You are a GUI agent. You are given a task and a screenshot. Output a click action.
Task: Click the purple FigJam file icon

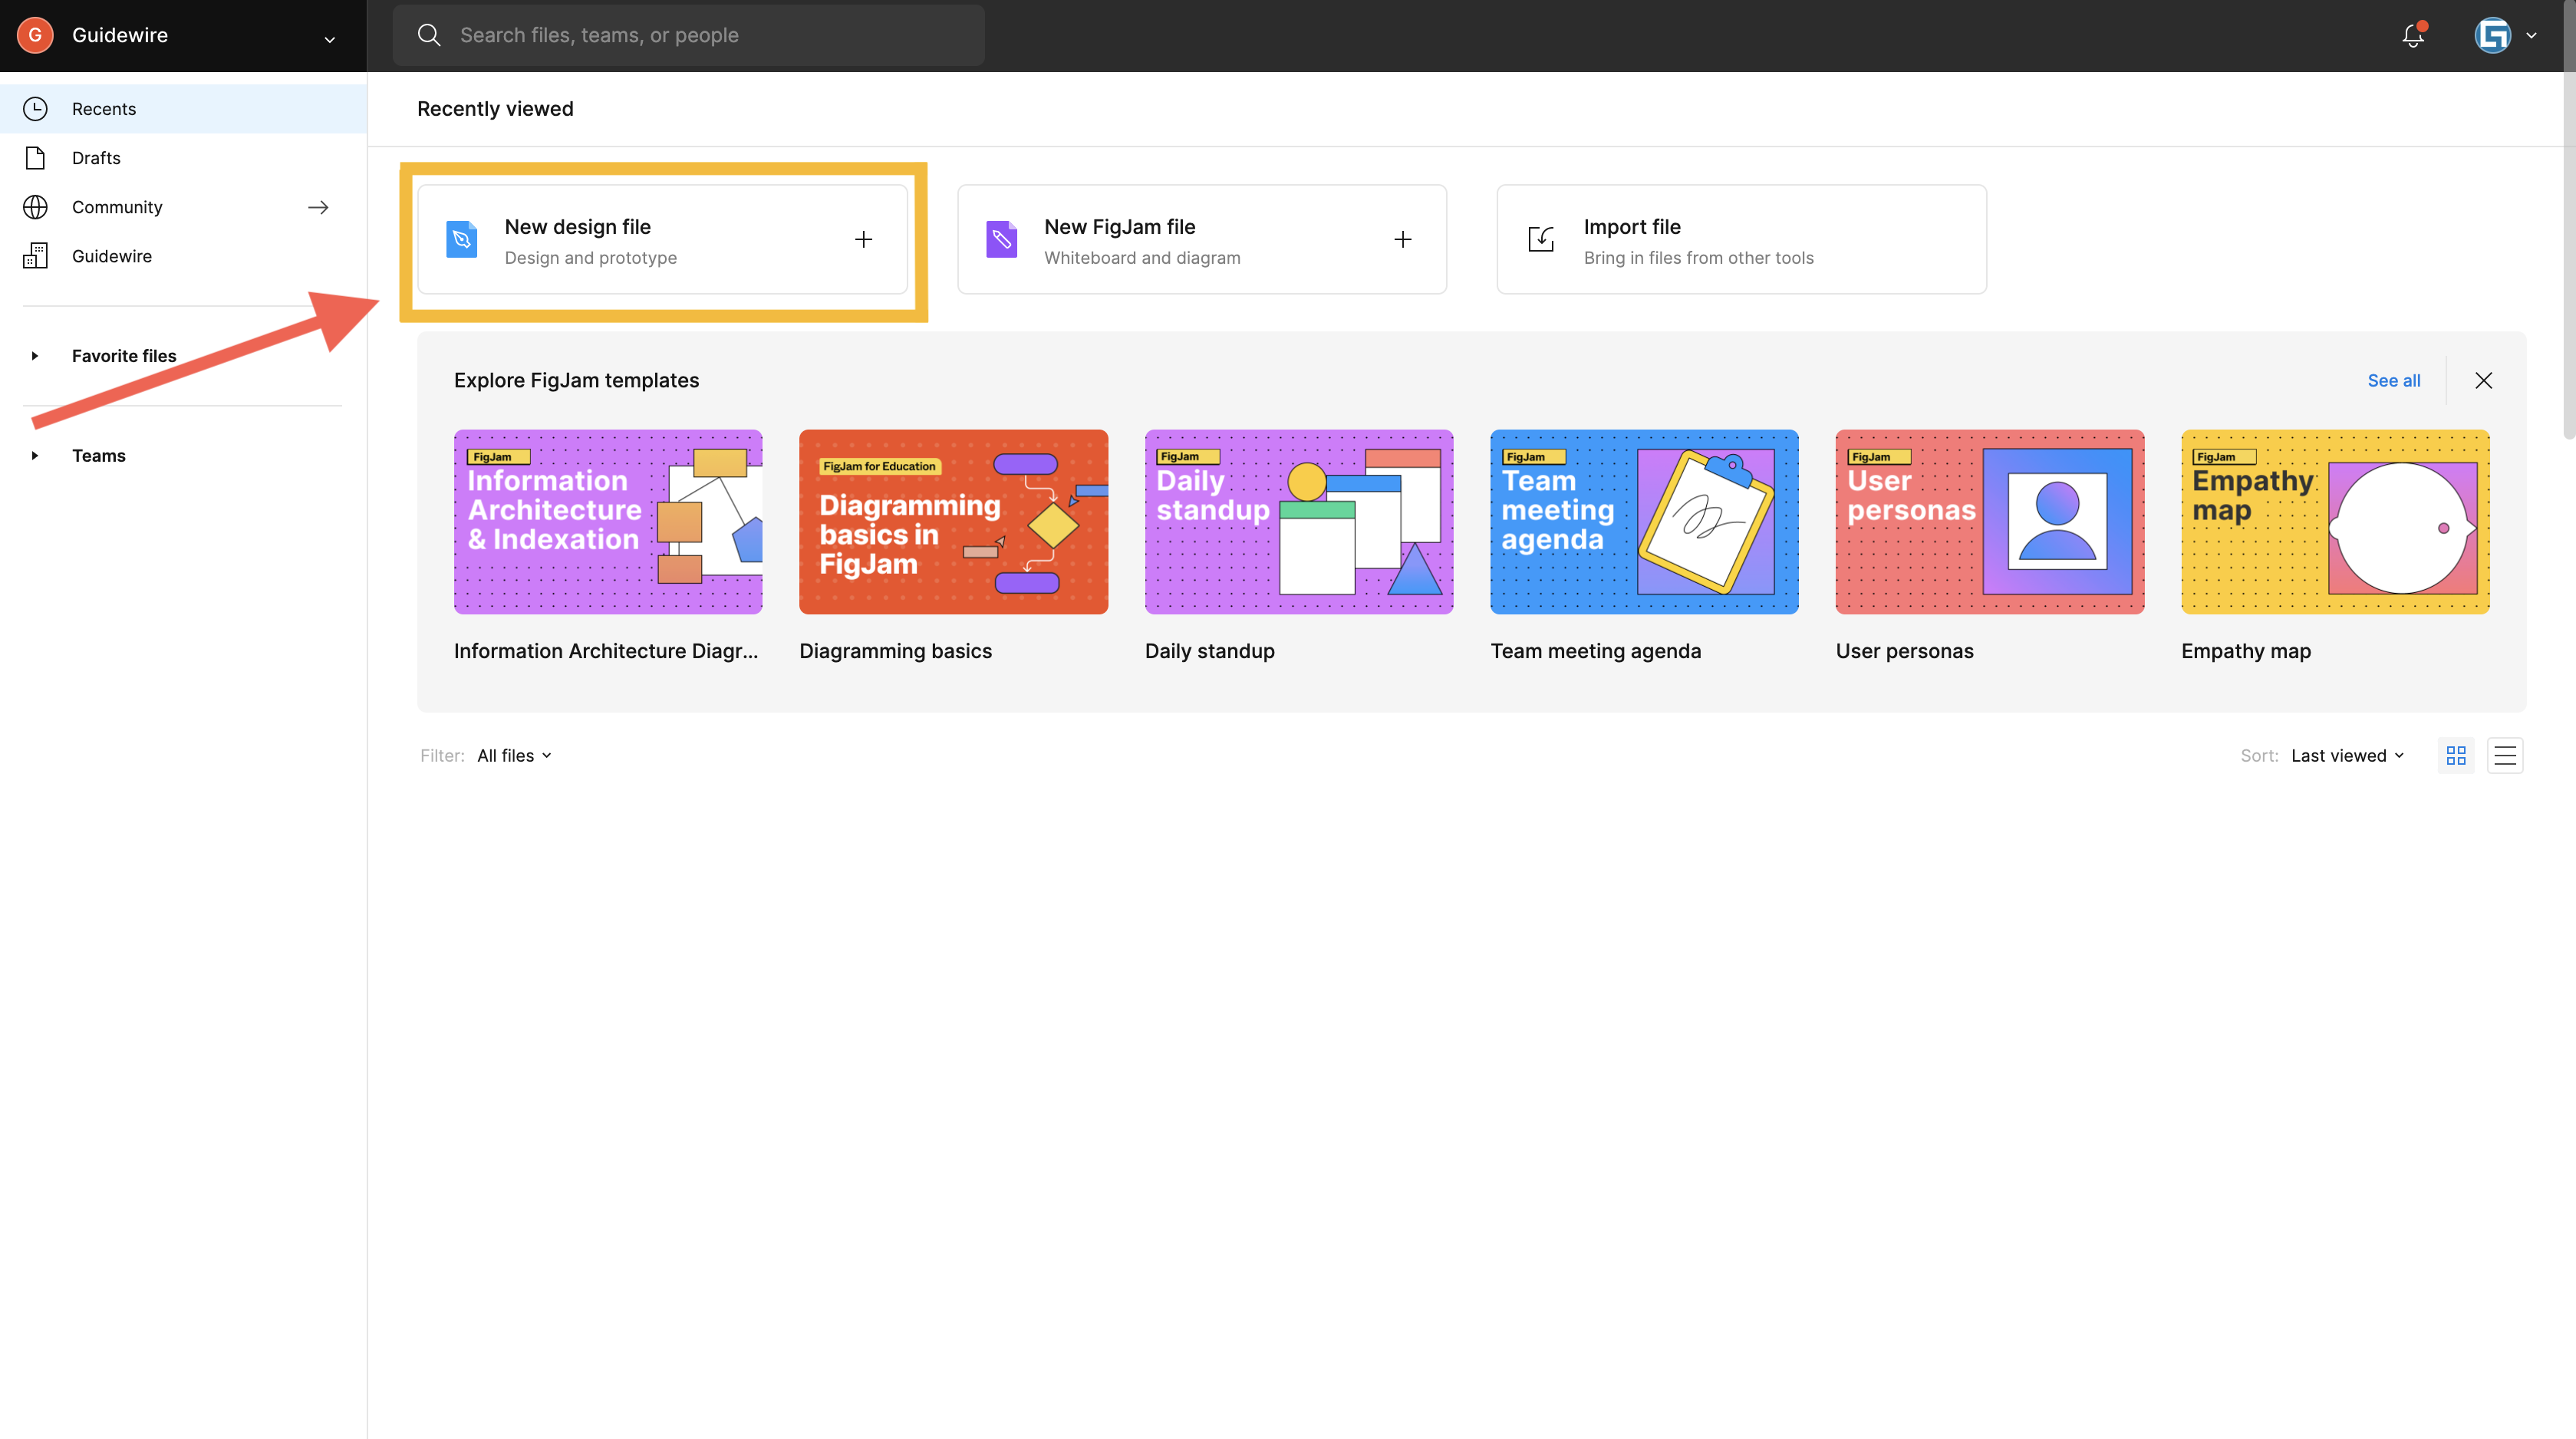click(x=1001, y=239)
